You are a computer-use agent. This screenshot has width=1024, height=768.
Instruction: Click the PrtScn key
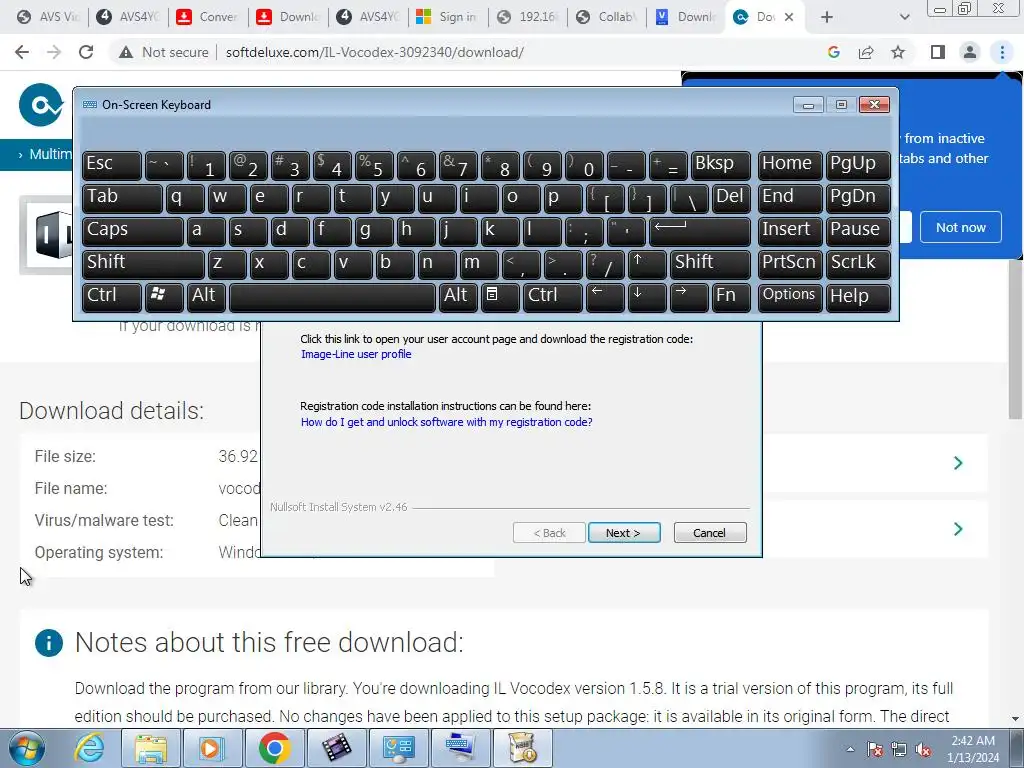[790, 263]
